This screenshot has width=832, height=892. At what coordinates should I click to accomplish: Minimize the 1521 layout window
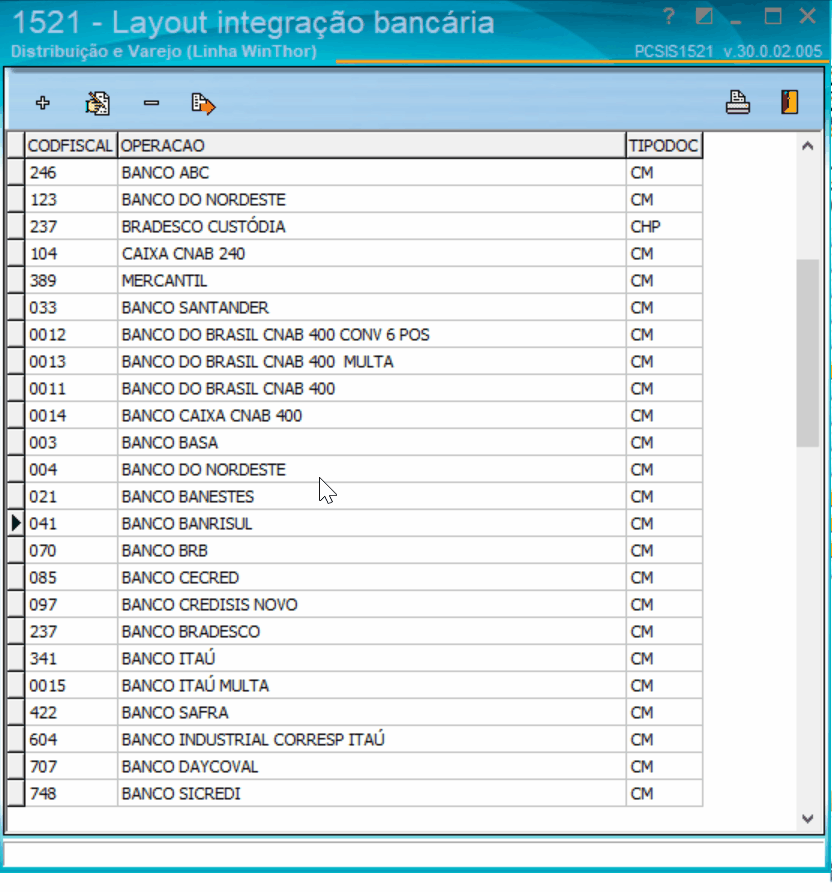pos(736,22)
